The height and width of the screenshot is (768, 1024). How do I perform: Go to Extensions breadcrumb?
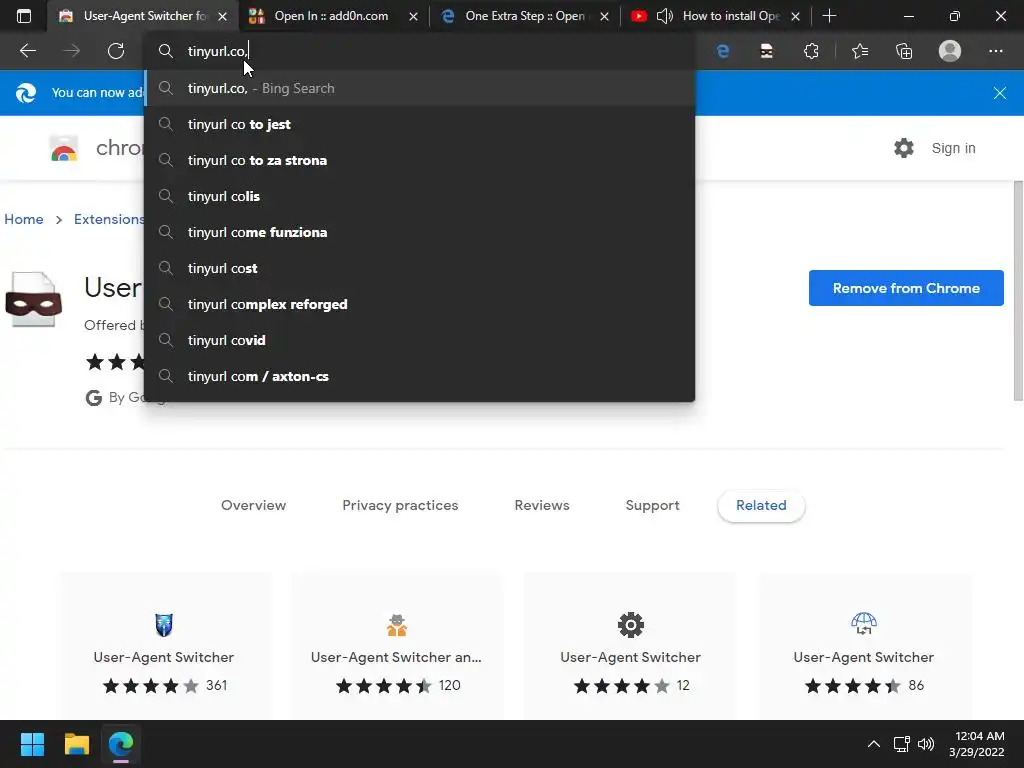(x=109, y=219)
